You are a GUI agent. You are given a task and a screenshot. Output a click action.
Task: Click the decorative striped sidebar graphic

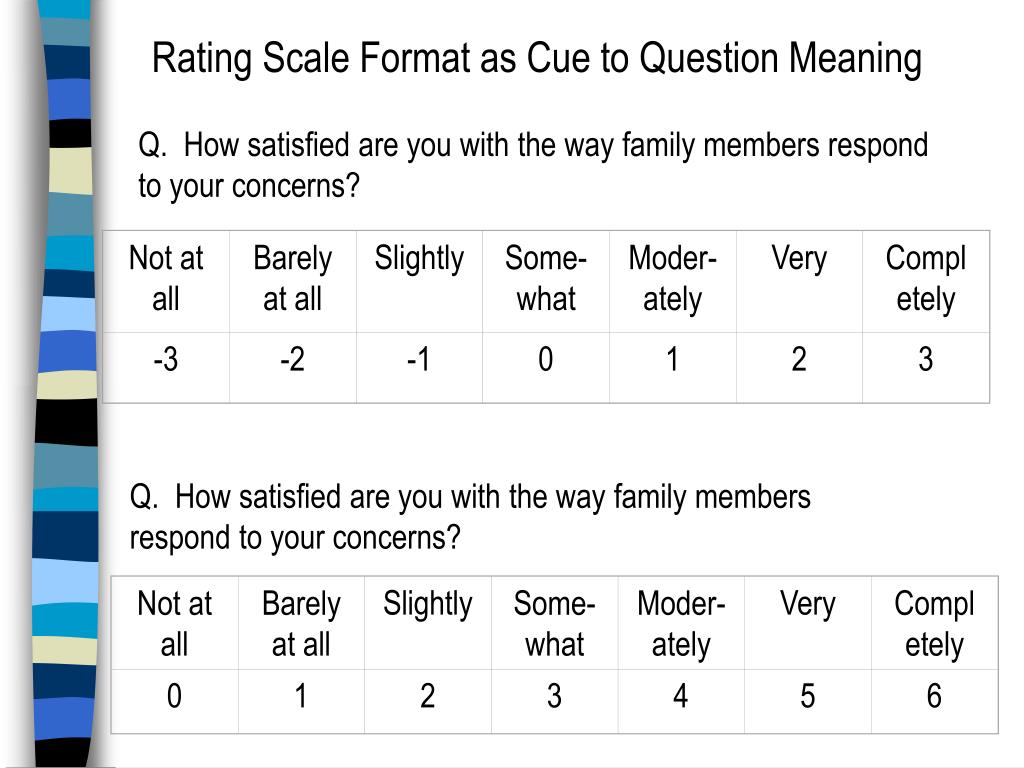click(65, 384)
